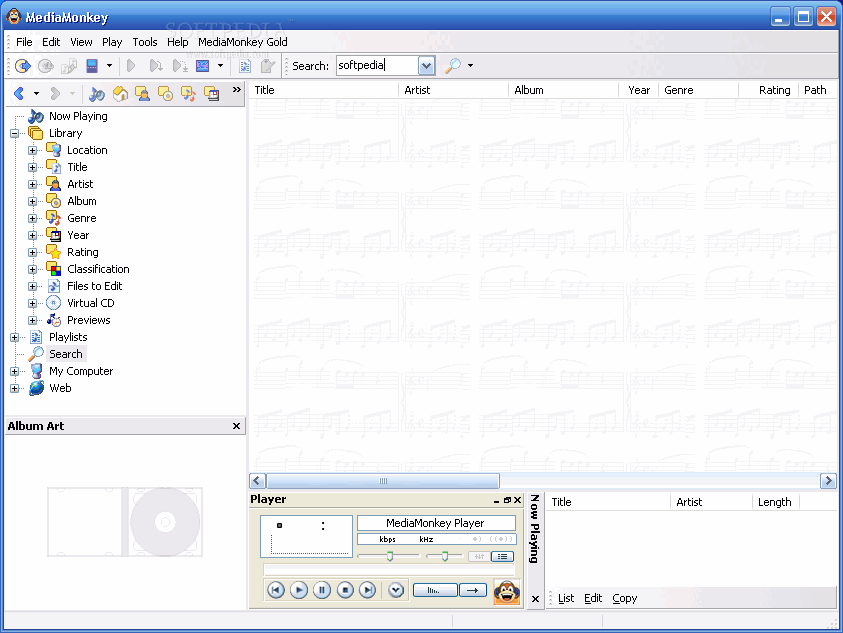Click the Now Playing music-note icon in the tree toolbar

[x=97, y=94]
